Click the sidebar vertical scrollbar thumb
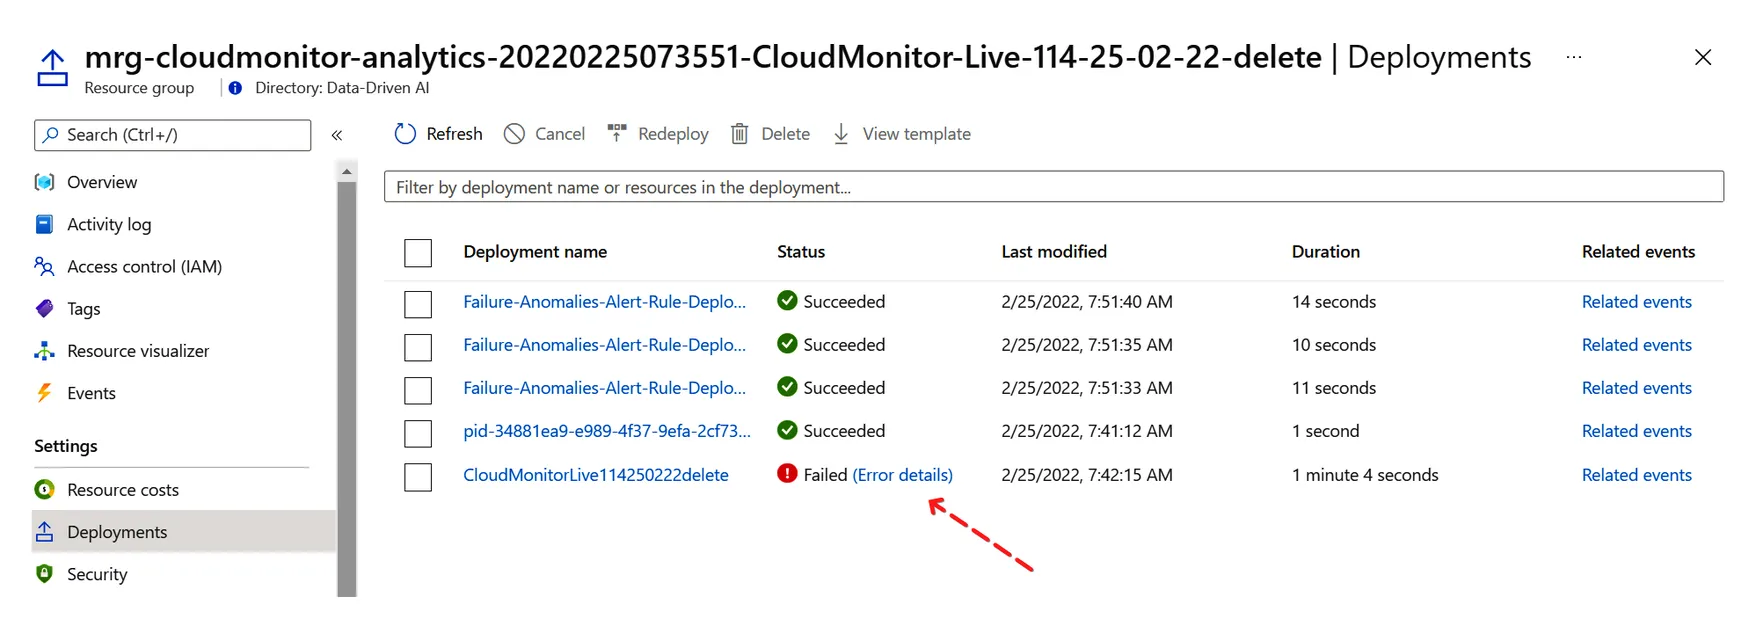1756x626 pixels. coord(346,389)
